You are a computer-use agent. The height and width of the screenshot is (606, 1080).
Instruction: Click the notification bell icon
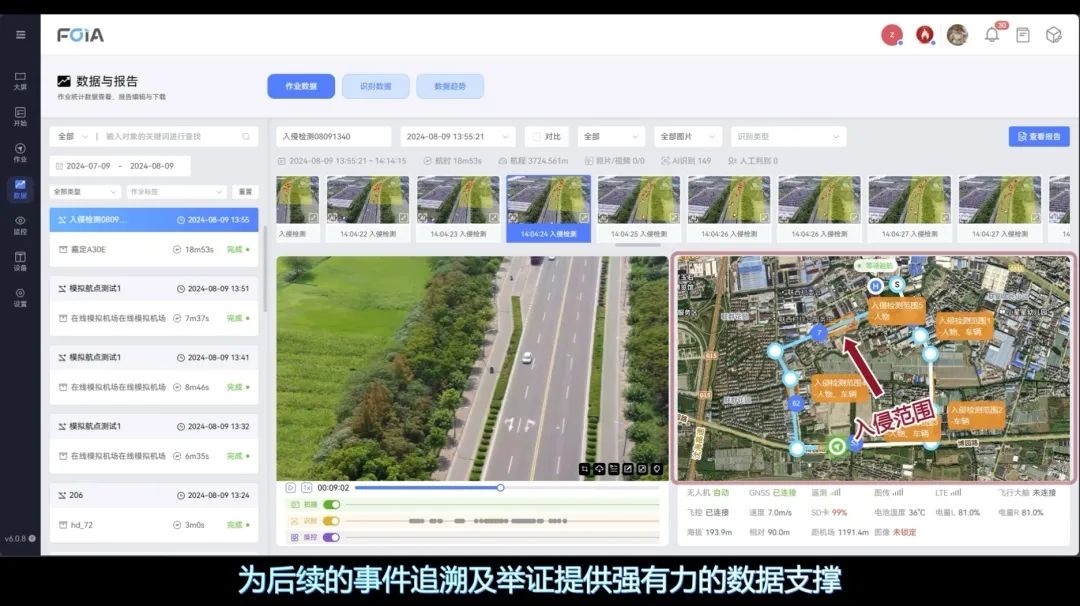[x=991, y=35]
